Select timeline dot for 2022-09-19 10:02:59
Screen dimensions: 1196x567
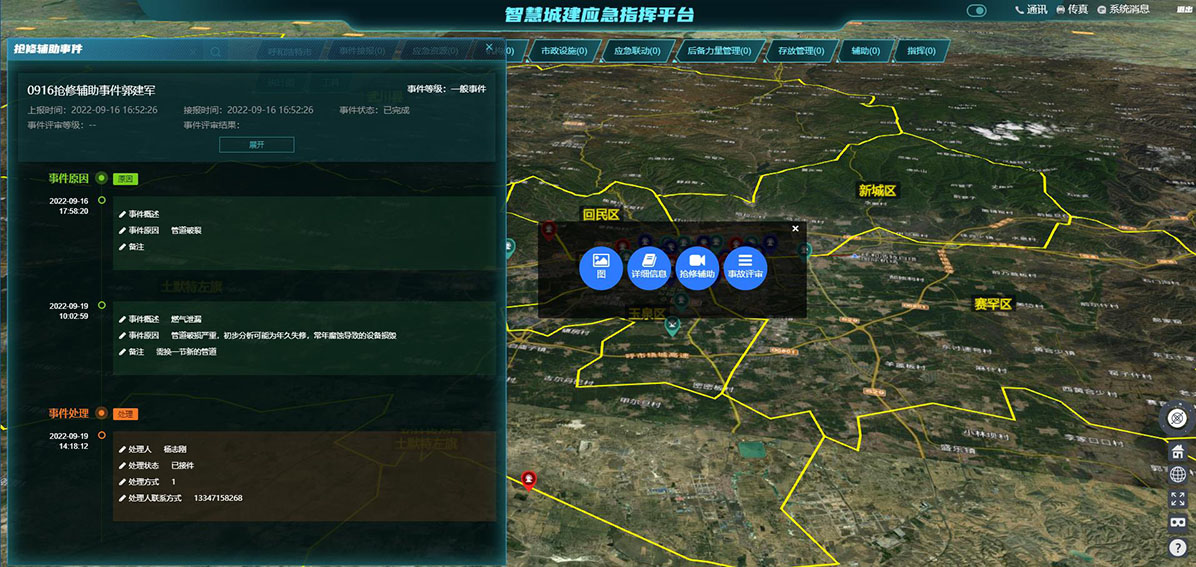(x=101, y=304)
